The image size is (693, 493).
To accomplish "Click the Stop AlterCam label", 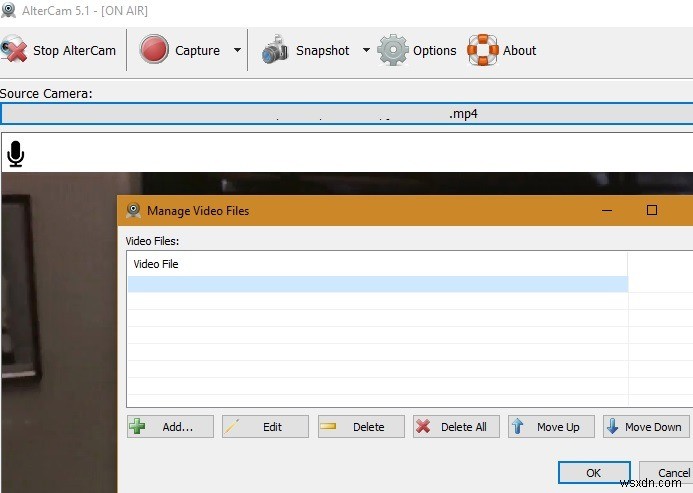I will [x=74, y=51].
